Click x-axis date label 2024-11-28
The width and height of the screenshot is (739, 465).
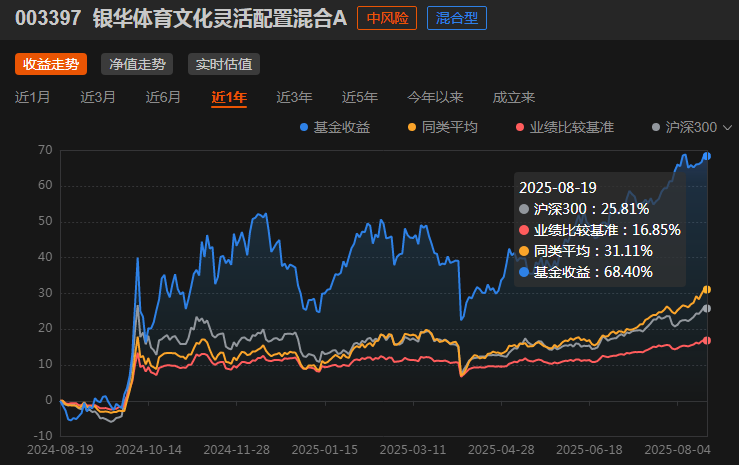[237, 450]
